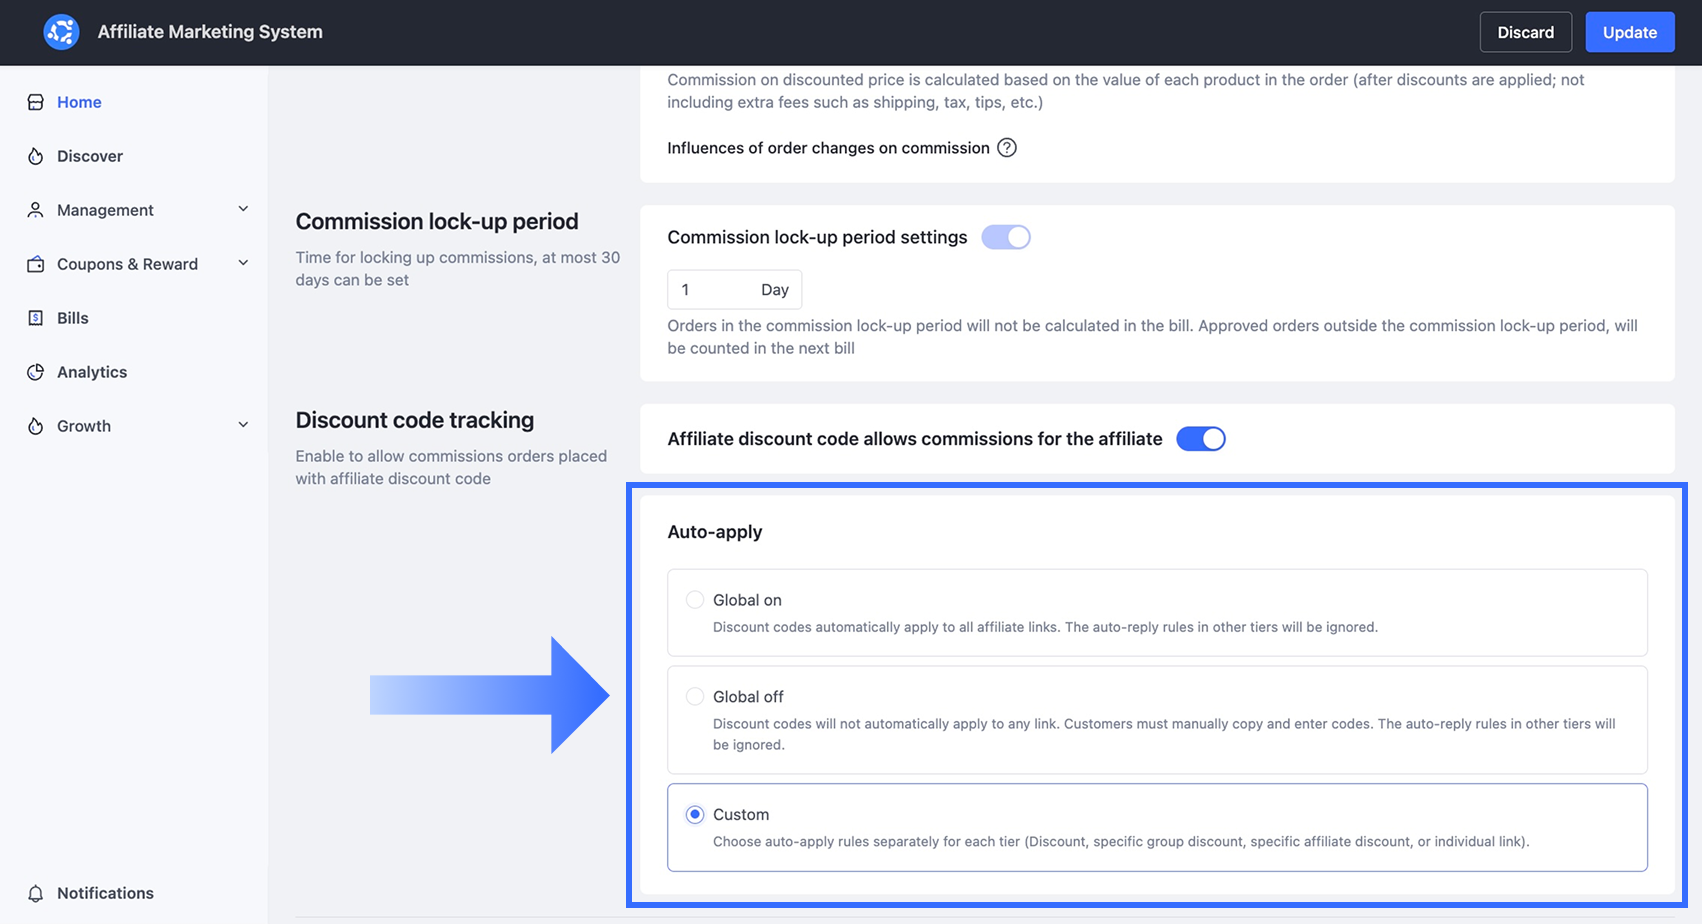Click the Management person icon

[x=36, y=210]
